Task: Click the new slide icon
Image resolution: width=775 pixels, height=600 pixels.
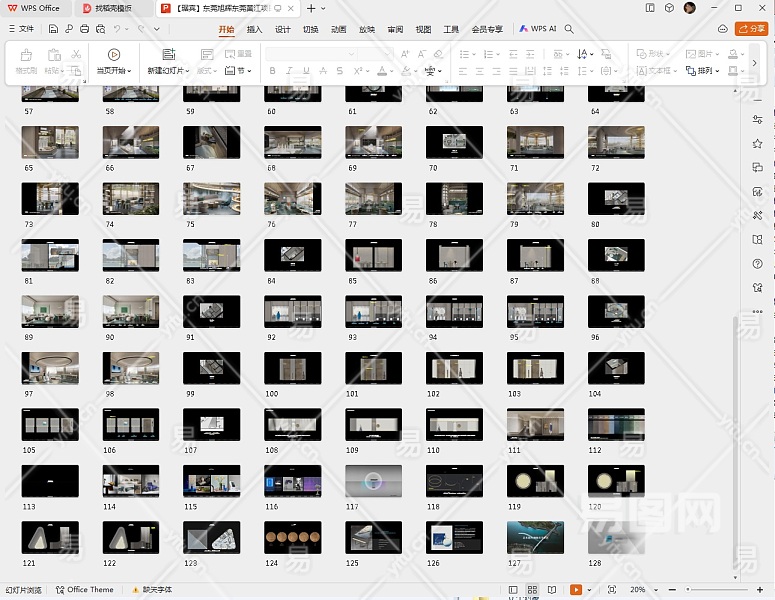Action: coord(168,56)
